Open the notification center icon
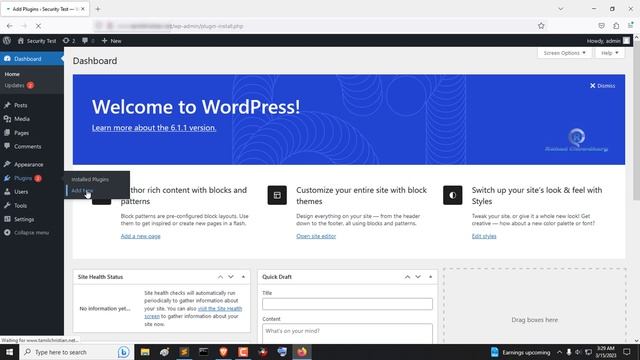This screenshot has height=360, width=640. click(x=627, y=352)
